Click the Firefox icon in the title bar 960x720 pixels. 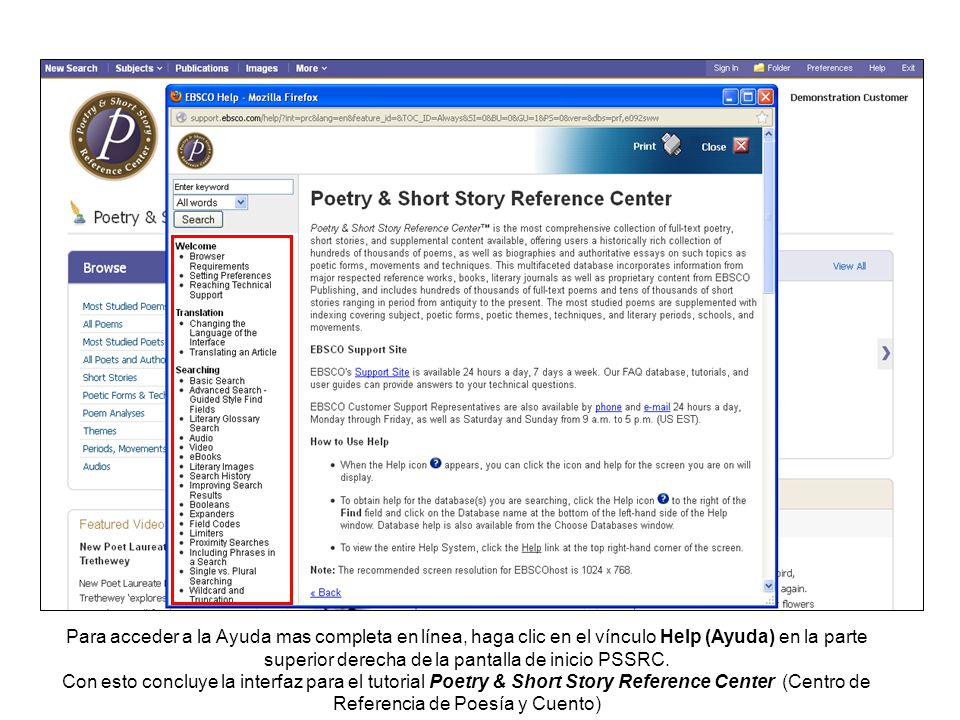[x=176, y=97]
